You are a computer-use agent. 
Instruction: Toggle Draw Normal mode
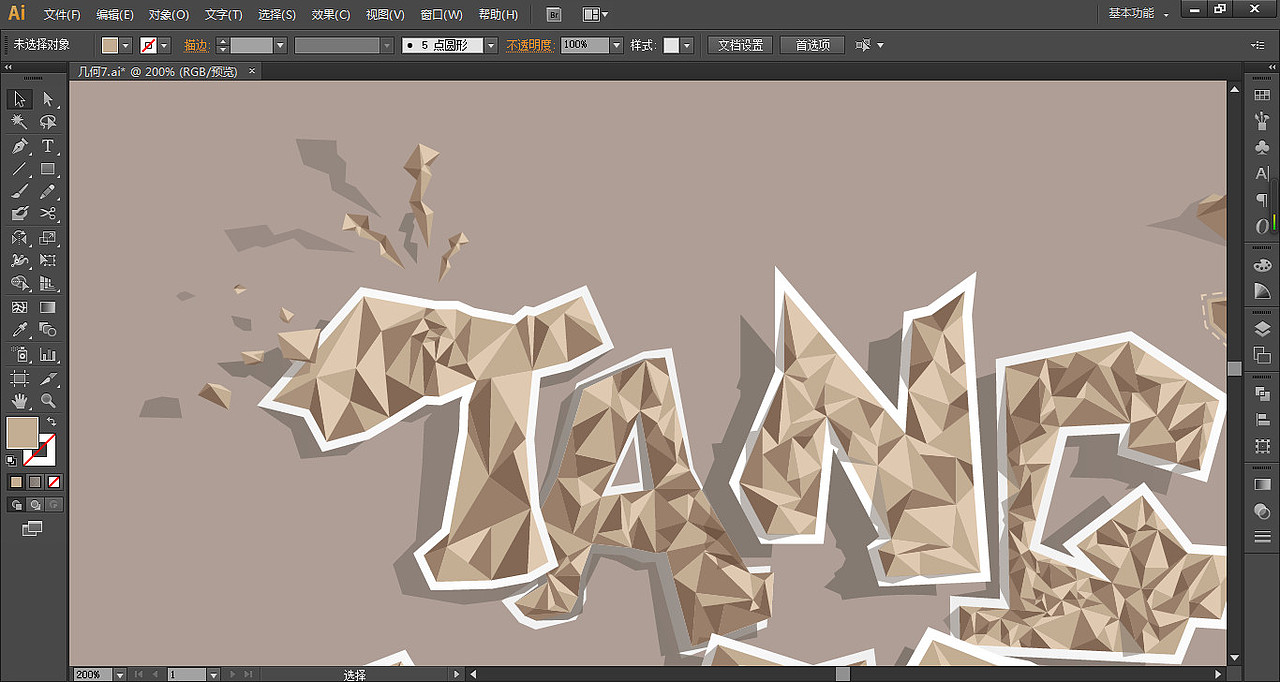point(16,505)
